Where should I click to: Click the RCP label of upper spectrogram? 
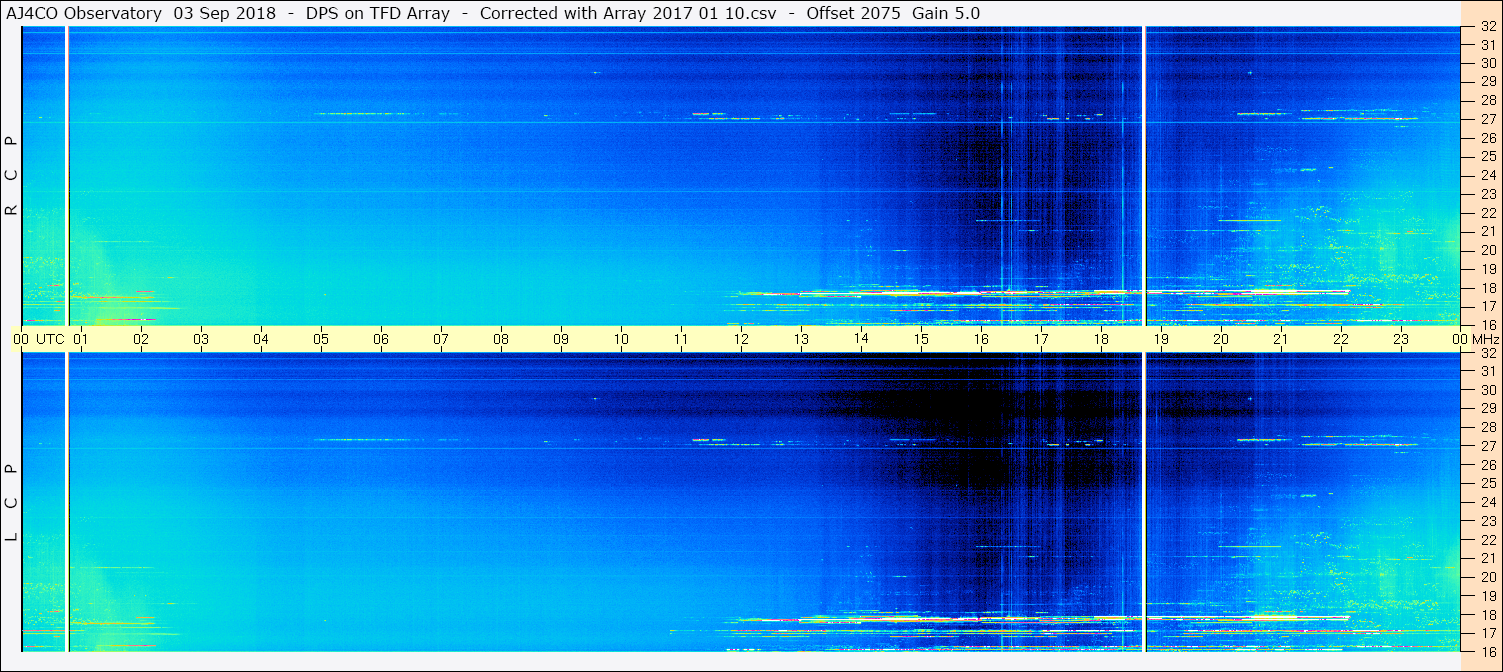(x=12, y=175)
